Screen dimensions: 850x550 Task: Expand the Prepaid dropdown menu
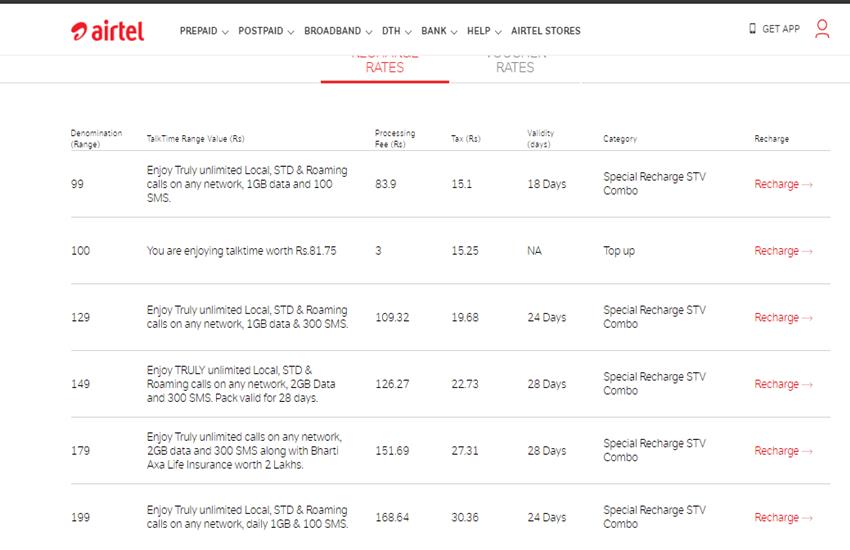tap(203, 31)
